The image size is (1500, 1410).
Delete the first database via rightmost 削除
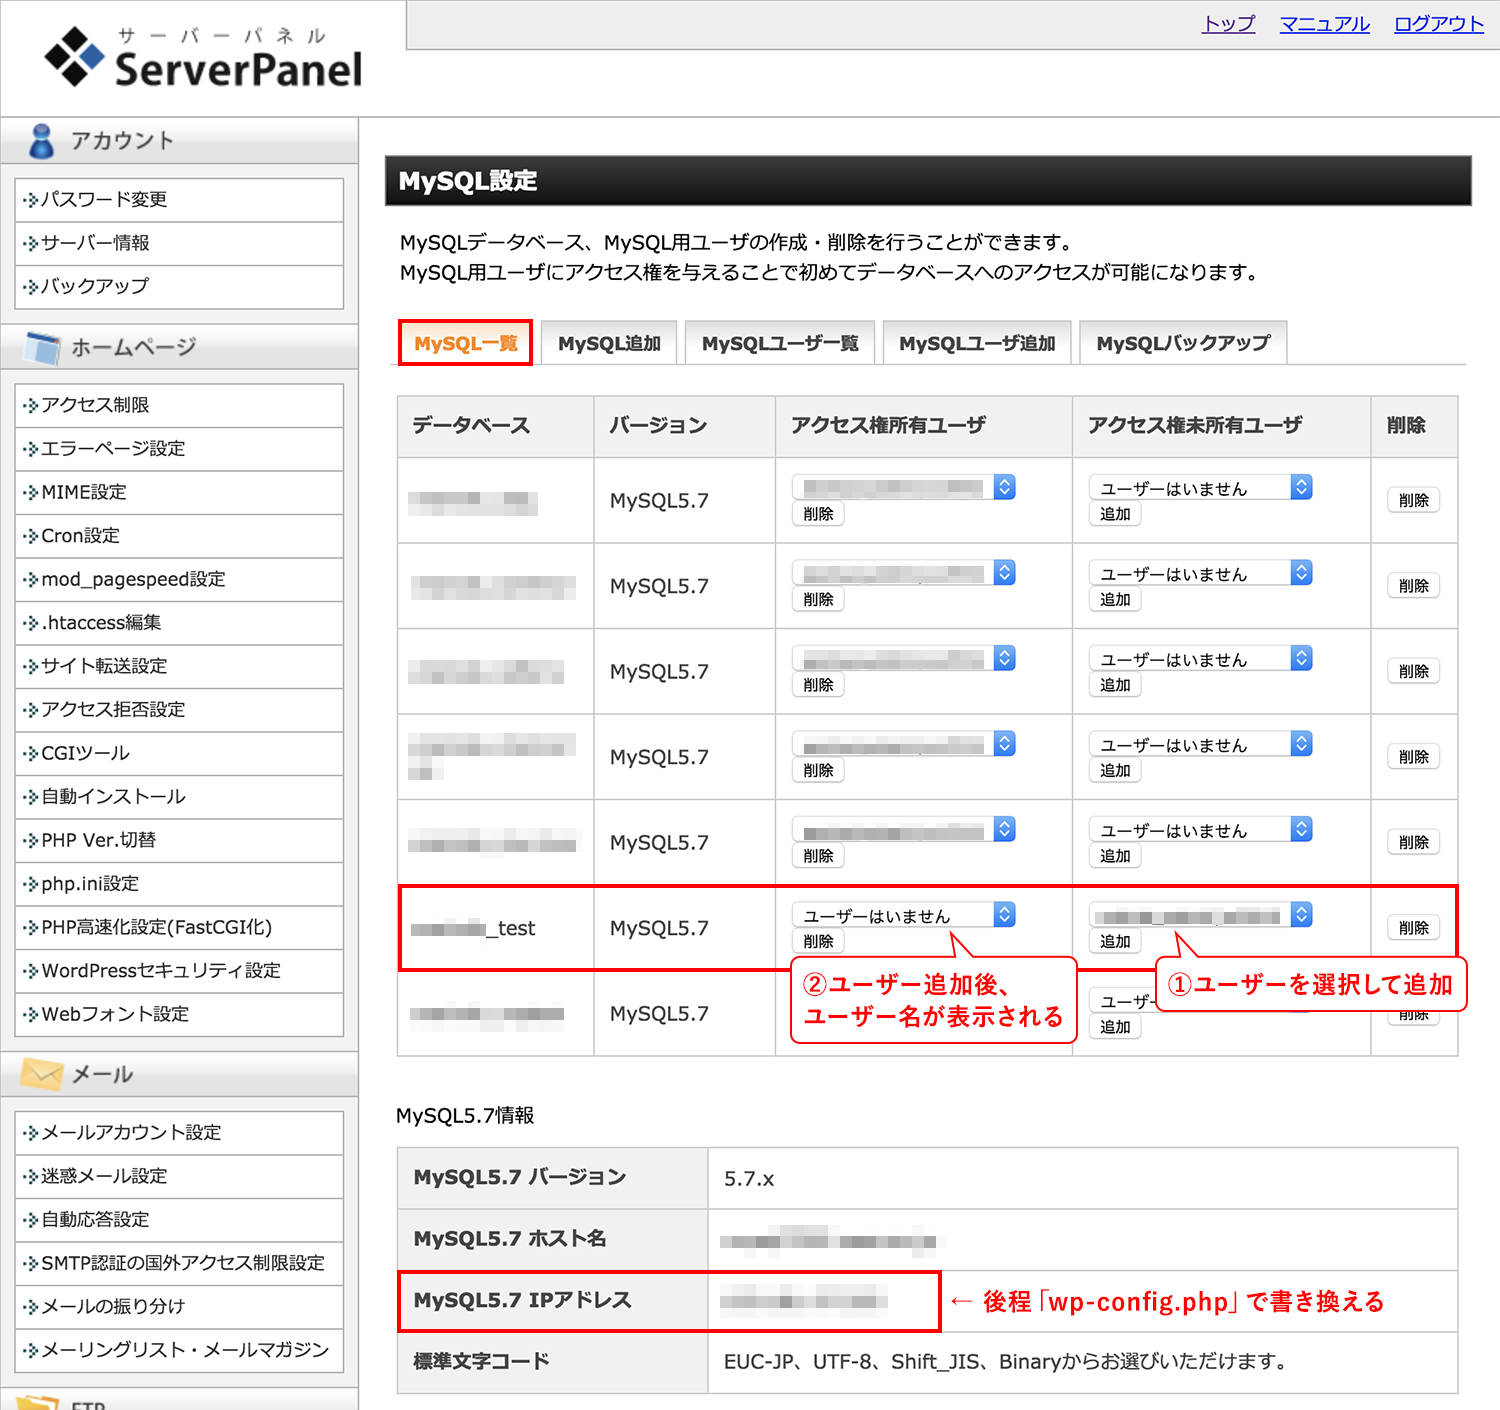tap(1414, 500)
